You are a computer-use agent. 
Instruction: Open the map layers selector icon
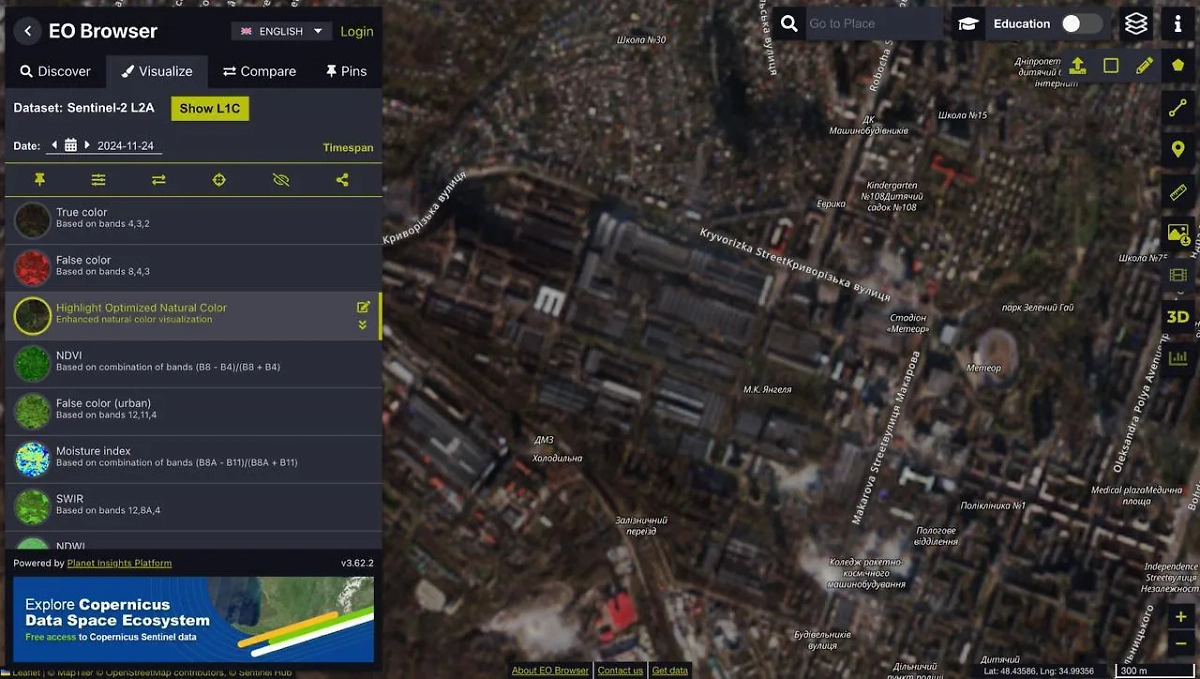[1136, 24]
